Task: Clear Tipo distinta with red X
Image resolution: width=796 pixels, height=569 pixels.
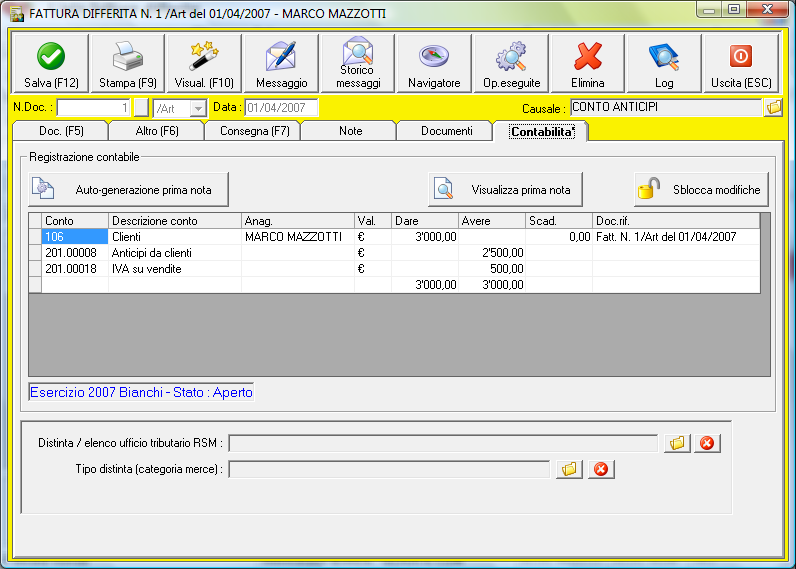Action: click(x=601, y=469)
